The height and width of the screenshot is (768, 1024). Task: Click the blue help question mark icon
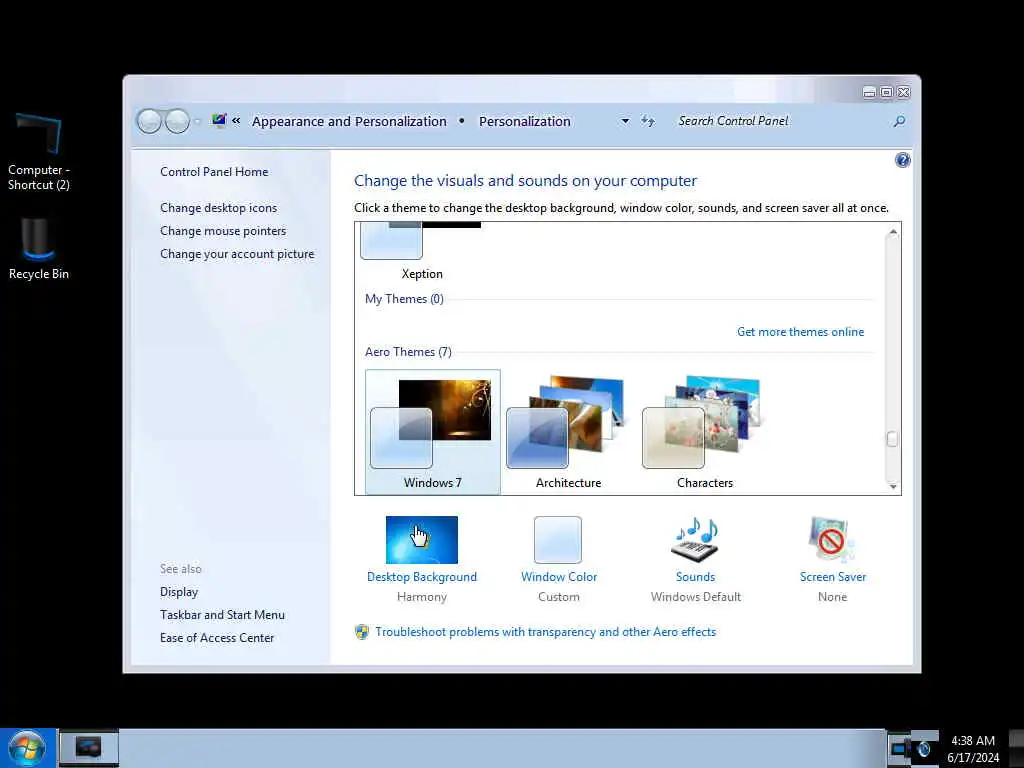[x=902, y=160]
